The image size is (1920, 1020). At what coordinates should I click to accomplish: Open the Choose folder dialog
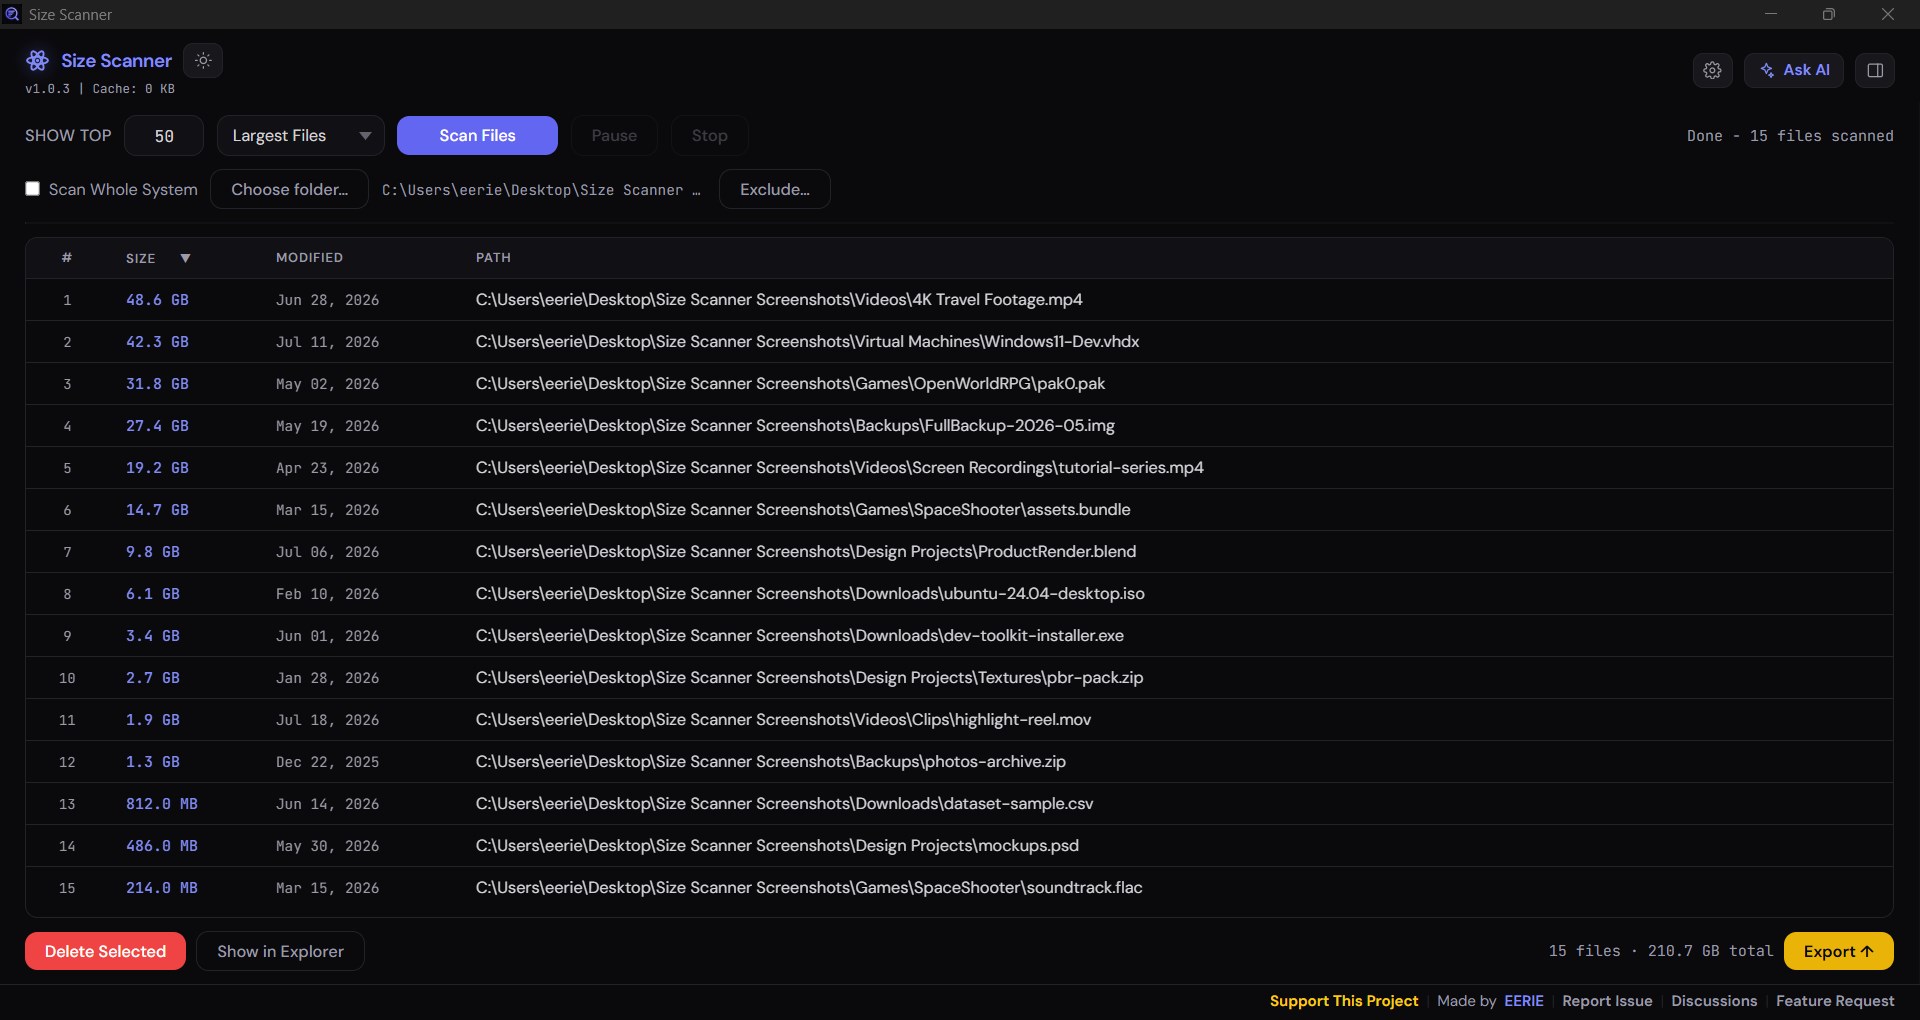(289, 189)
